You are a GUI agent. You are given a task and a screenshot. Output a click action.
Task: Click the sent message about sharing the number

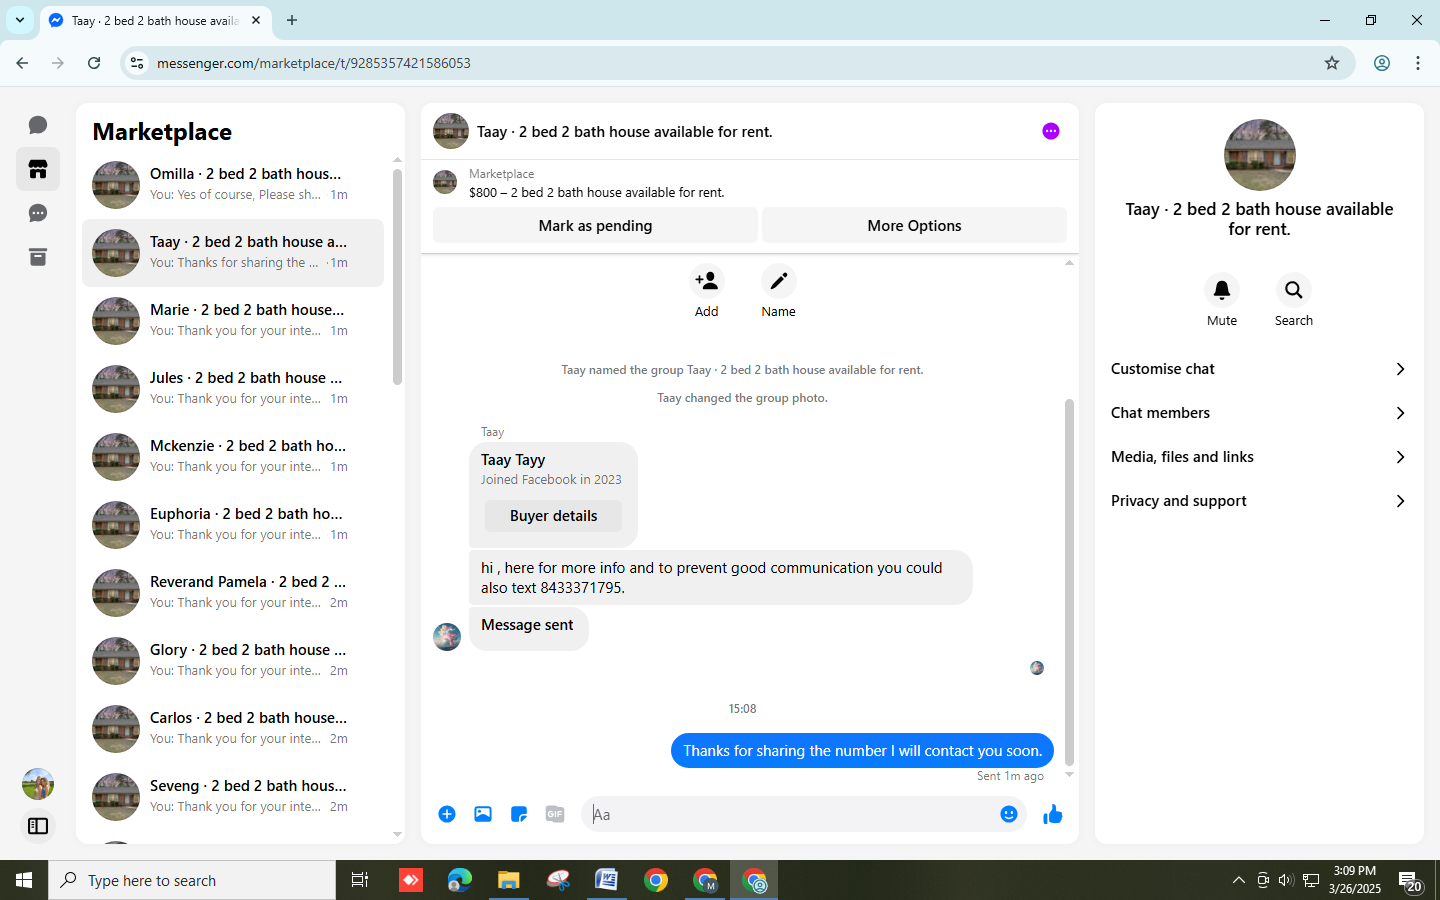(x=862, y=751)
